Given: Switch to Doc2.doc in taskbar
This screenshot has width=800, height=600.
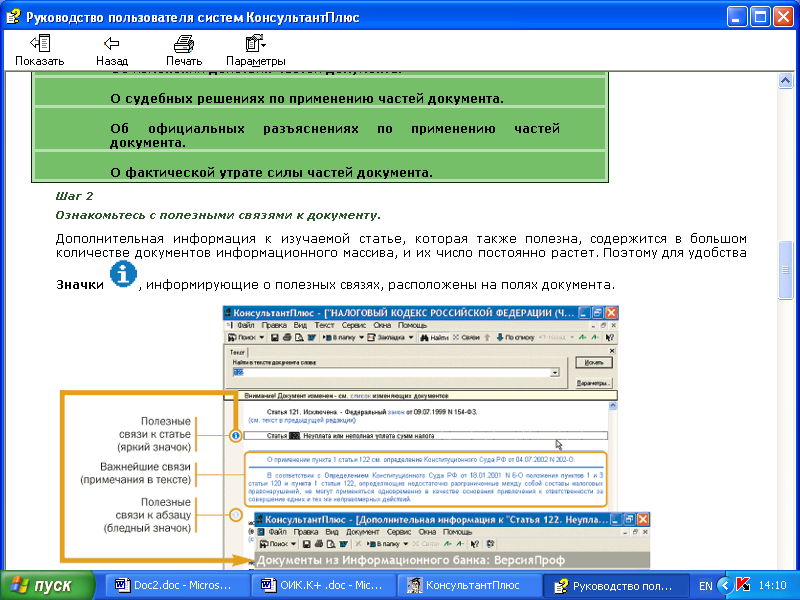Looking at the screenshot, I should tap(177, 585).
